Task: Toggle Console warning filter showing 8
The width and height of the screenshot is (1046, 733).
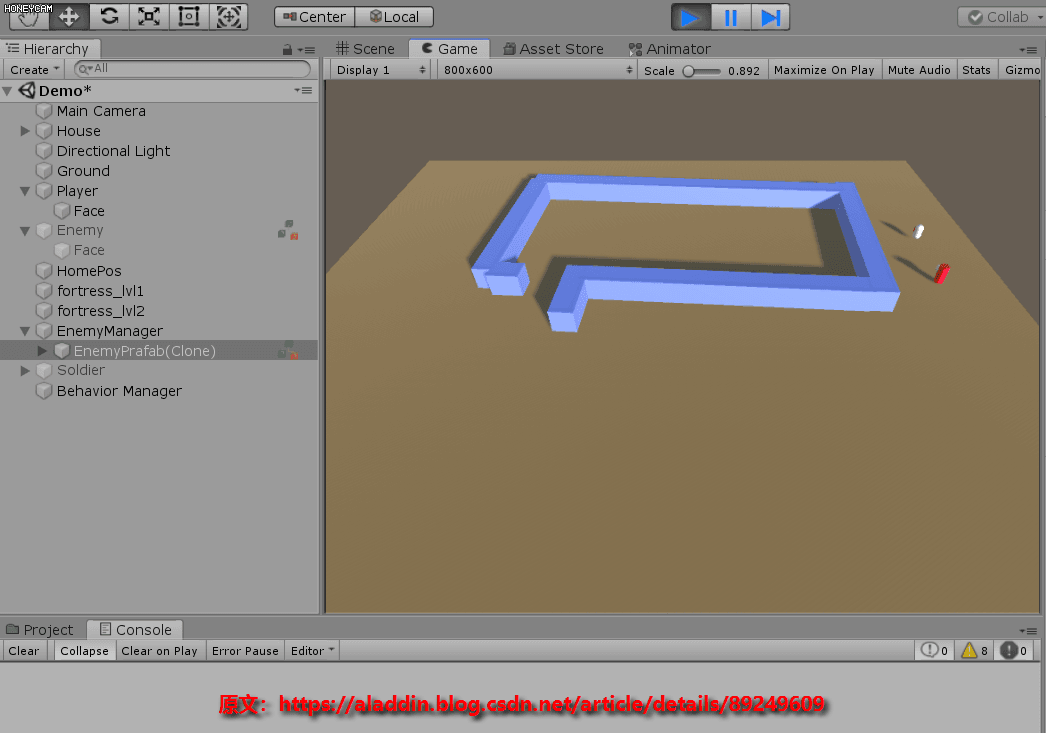Action: [974, 650]
